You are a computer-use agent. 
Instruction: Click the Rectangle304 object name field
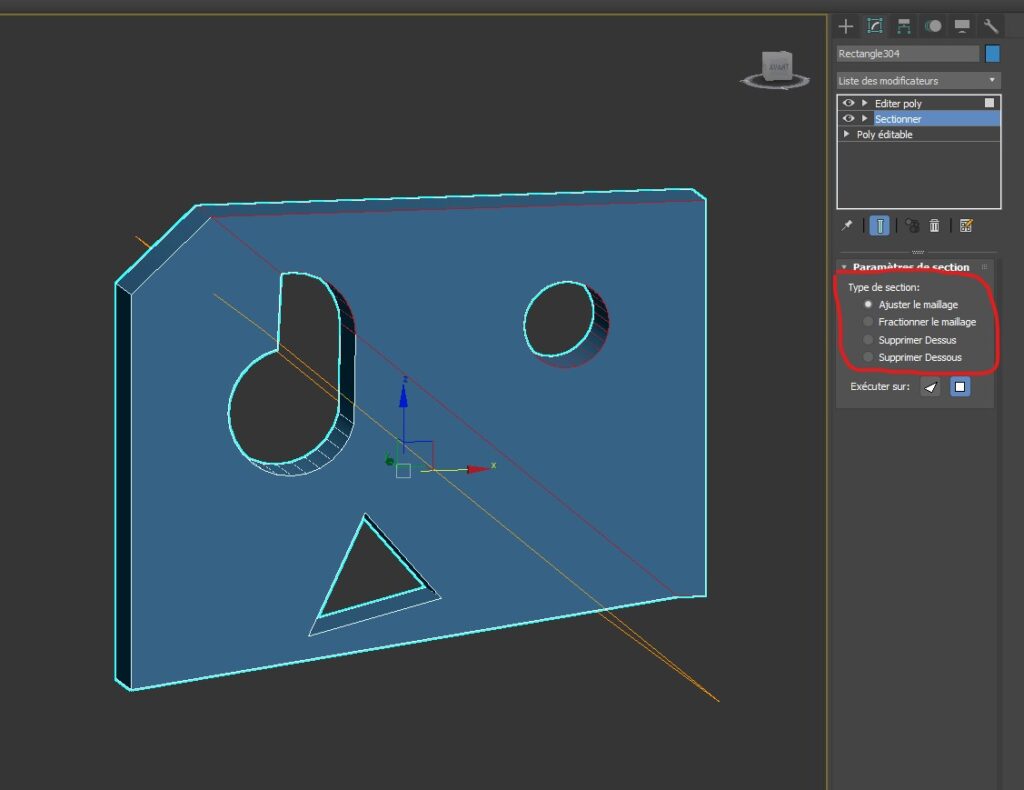coord(907,54)
